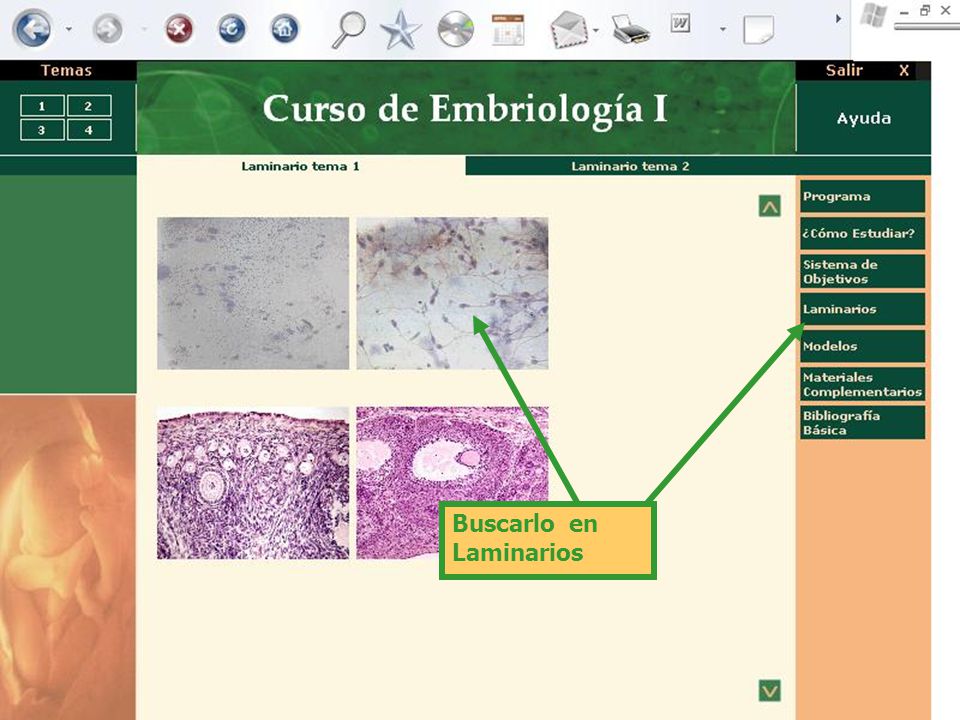Open the sperm cells slide thumbnail
The width and height of the screenshot is (960, 720).
point(452,293)
